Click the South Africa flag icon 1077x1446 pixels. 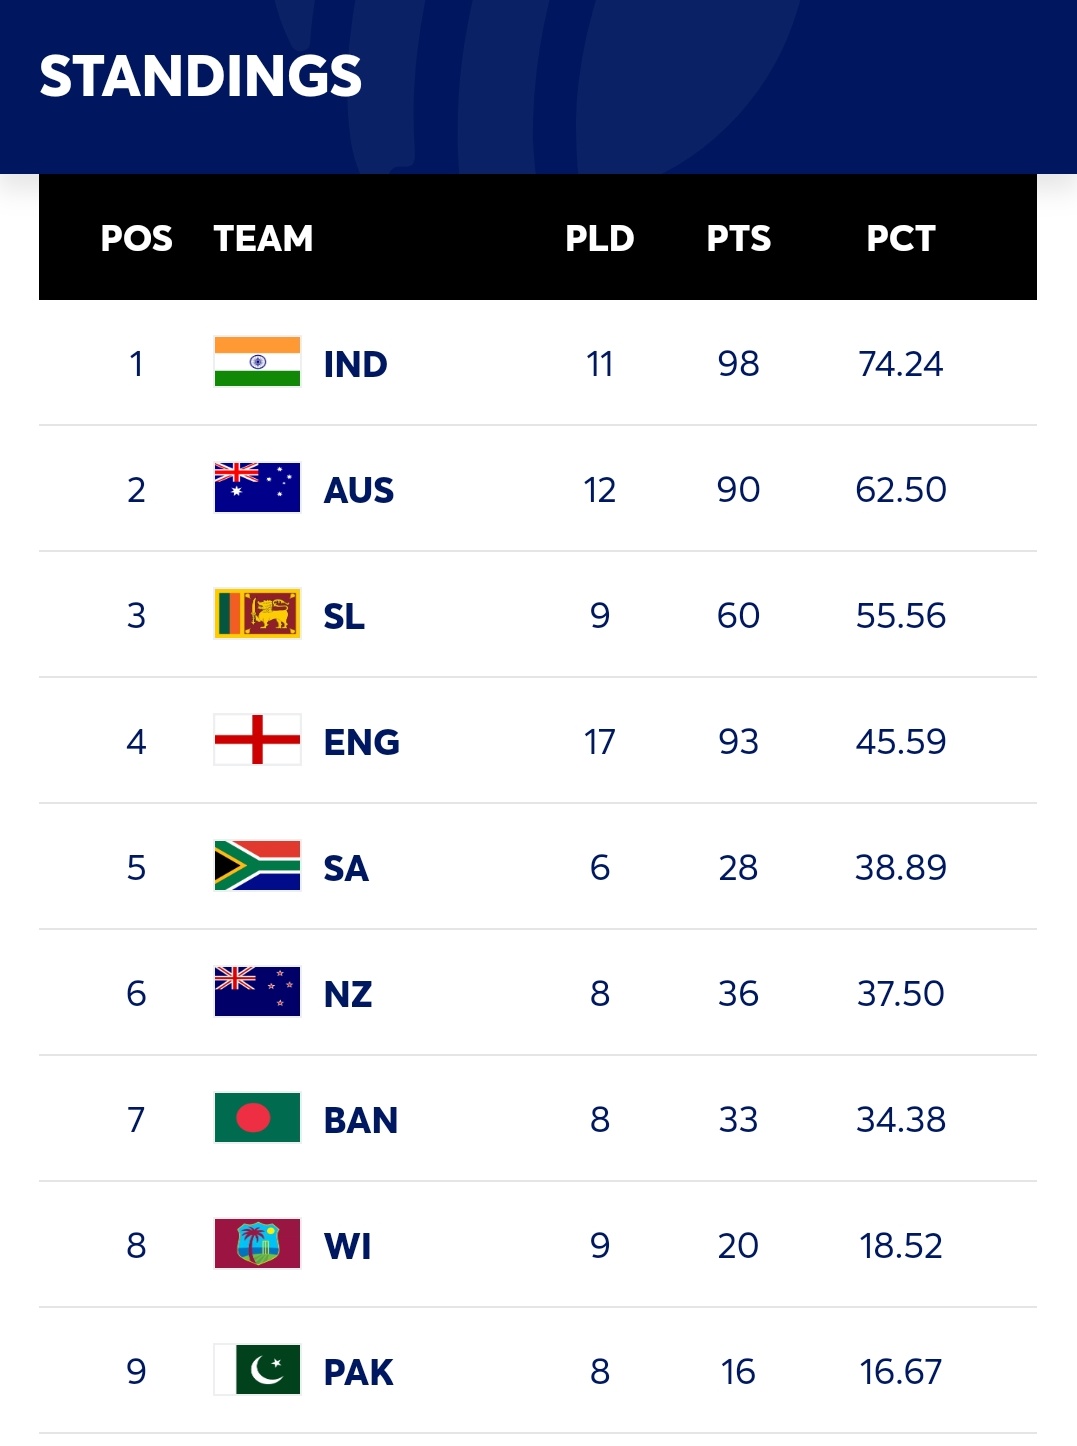tap(257, 866)
